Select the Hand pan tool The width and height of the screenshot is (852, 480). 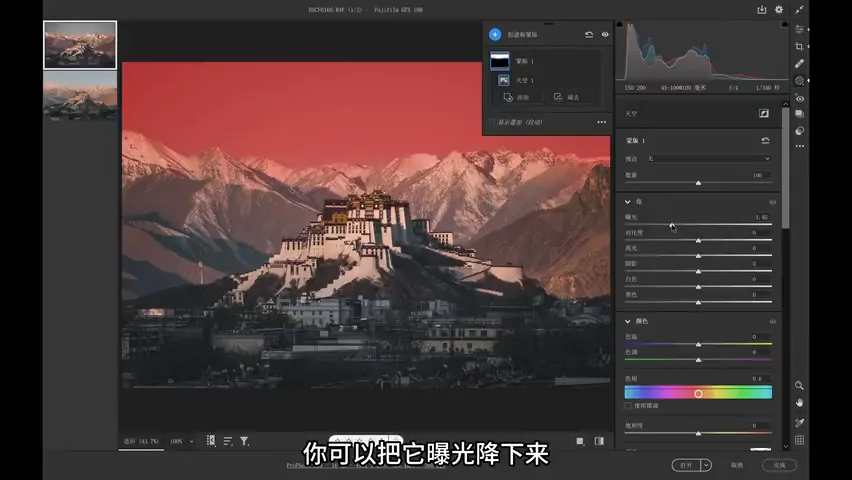click(799, 403)
